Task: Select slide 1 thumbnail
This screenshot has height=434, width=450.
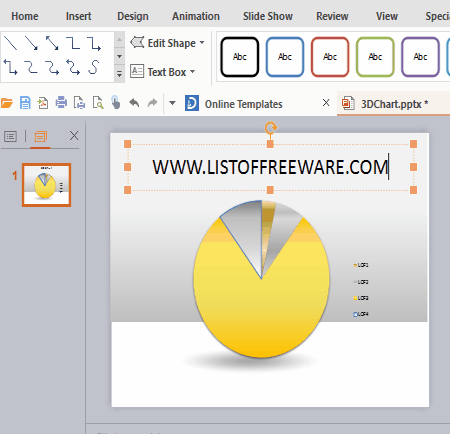Action: coord(46,185)
